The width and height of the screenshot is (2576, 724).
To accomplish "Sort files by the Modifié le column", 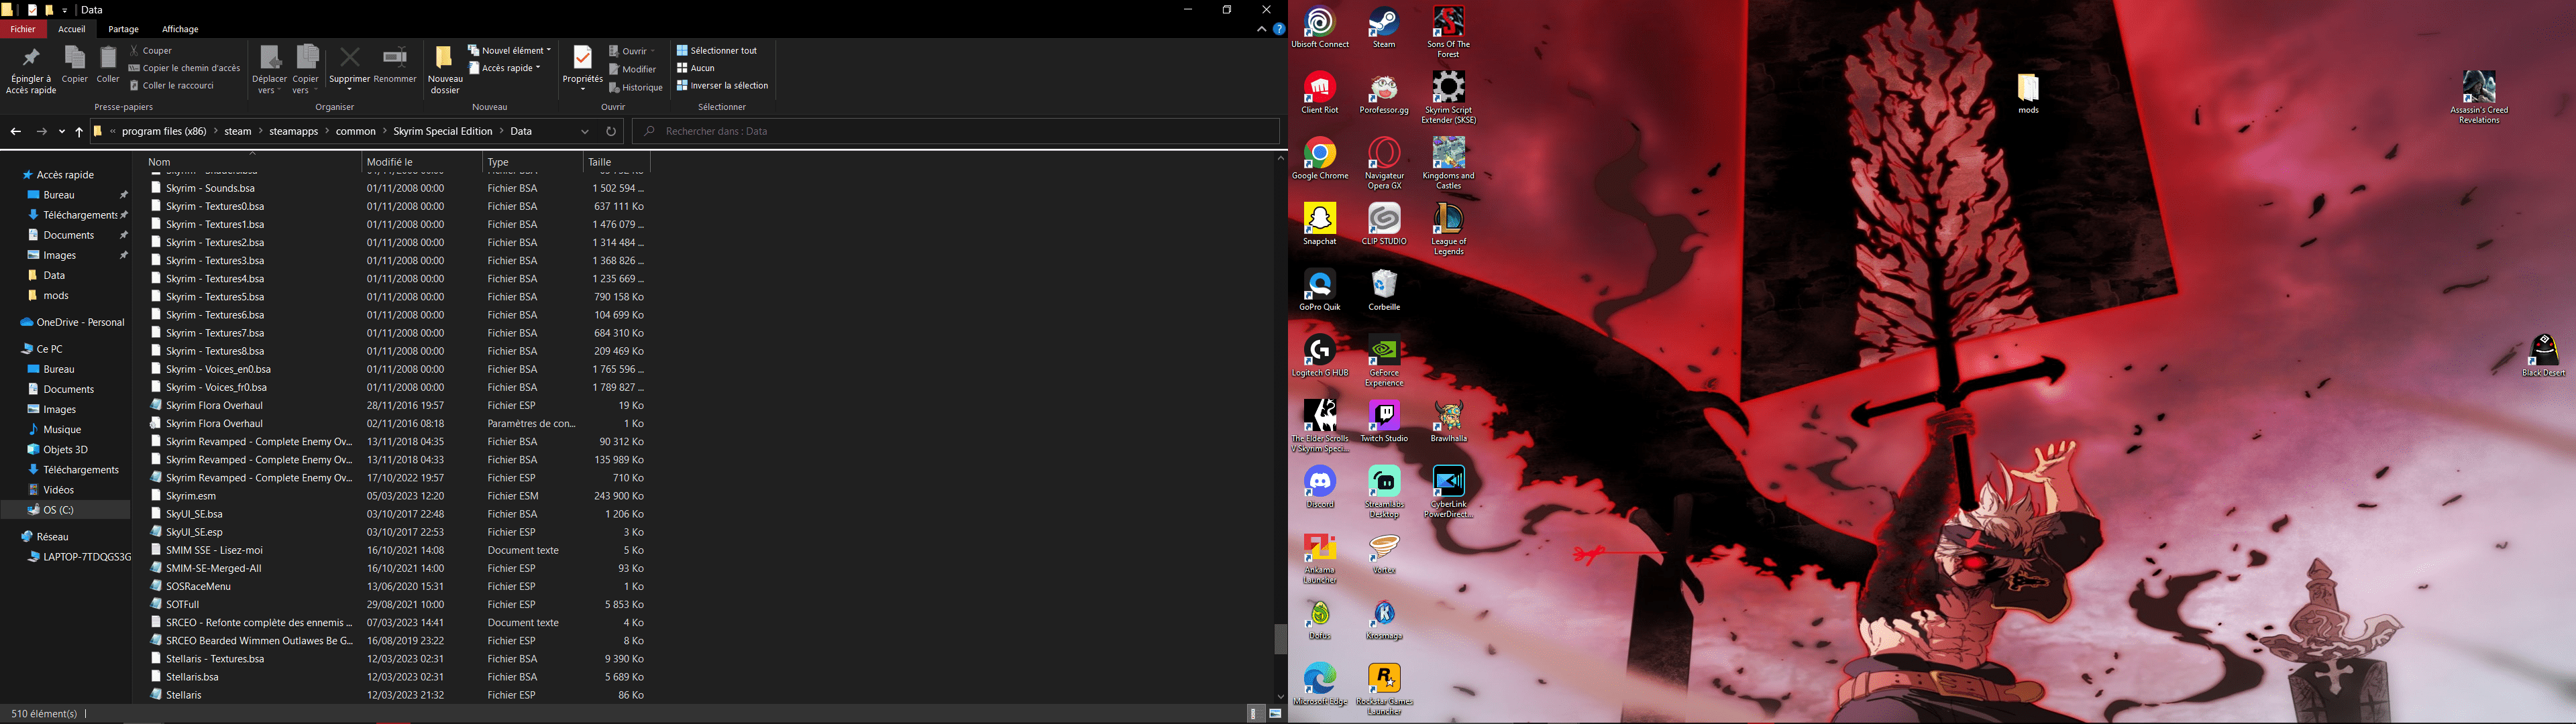I will [x=421, y=162].
